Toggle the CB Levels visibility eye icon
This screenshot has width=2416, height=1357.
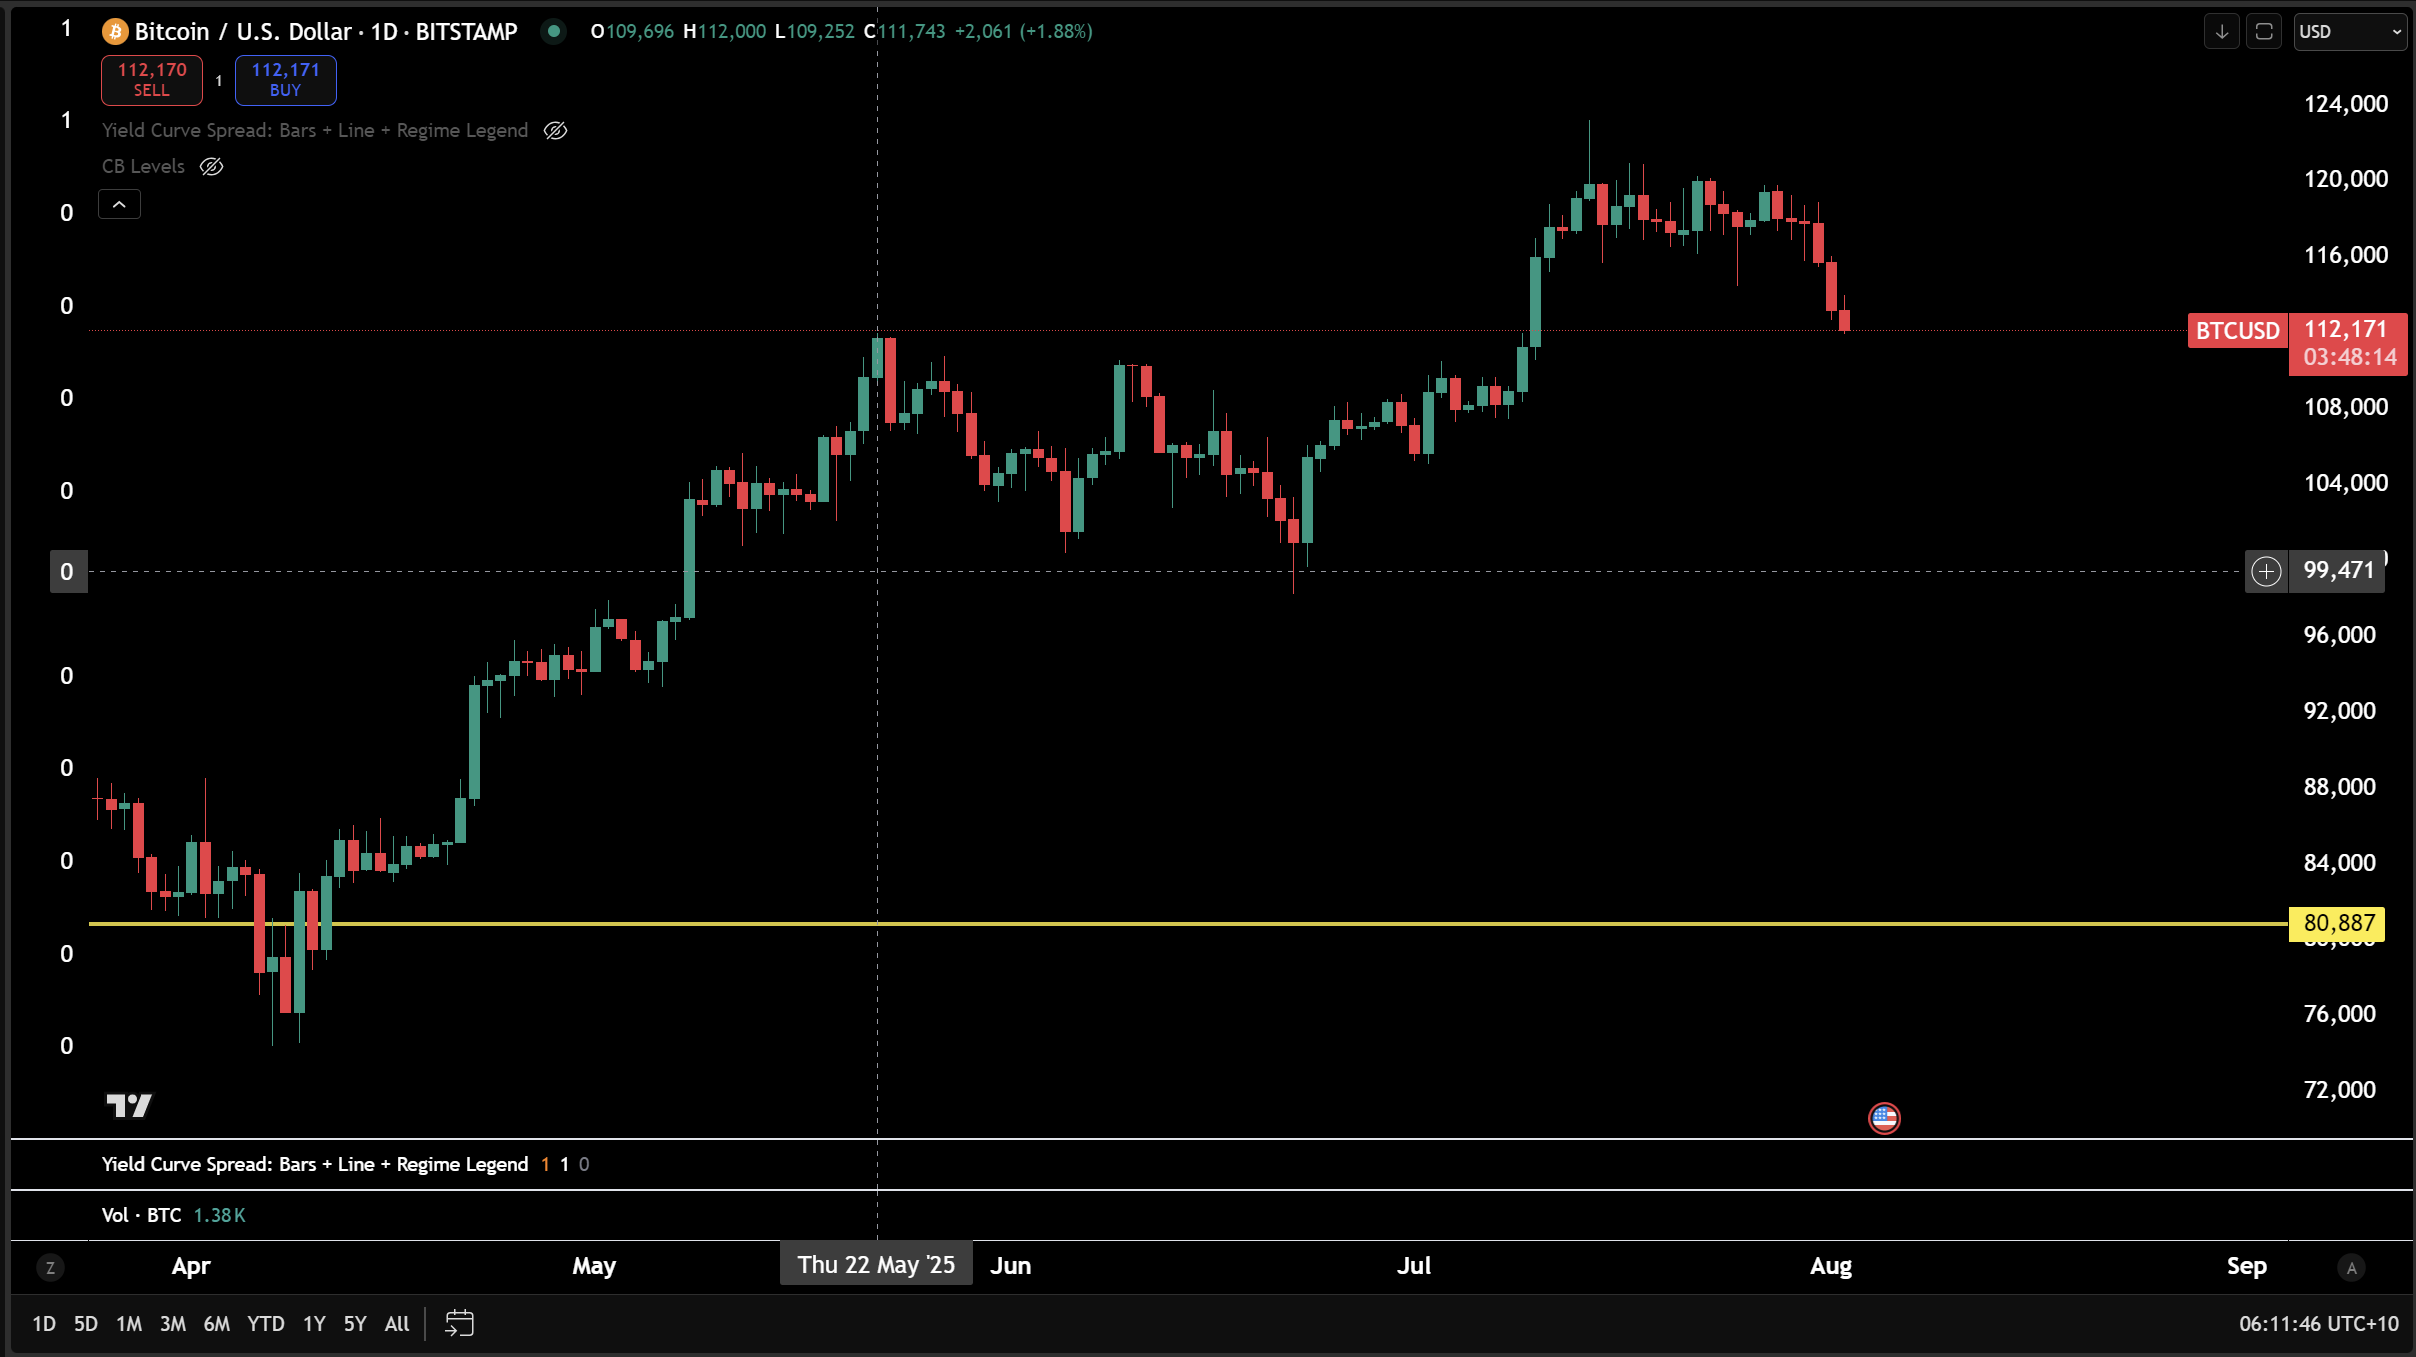pos(211,167)
